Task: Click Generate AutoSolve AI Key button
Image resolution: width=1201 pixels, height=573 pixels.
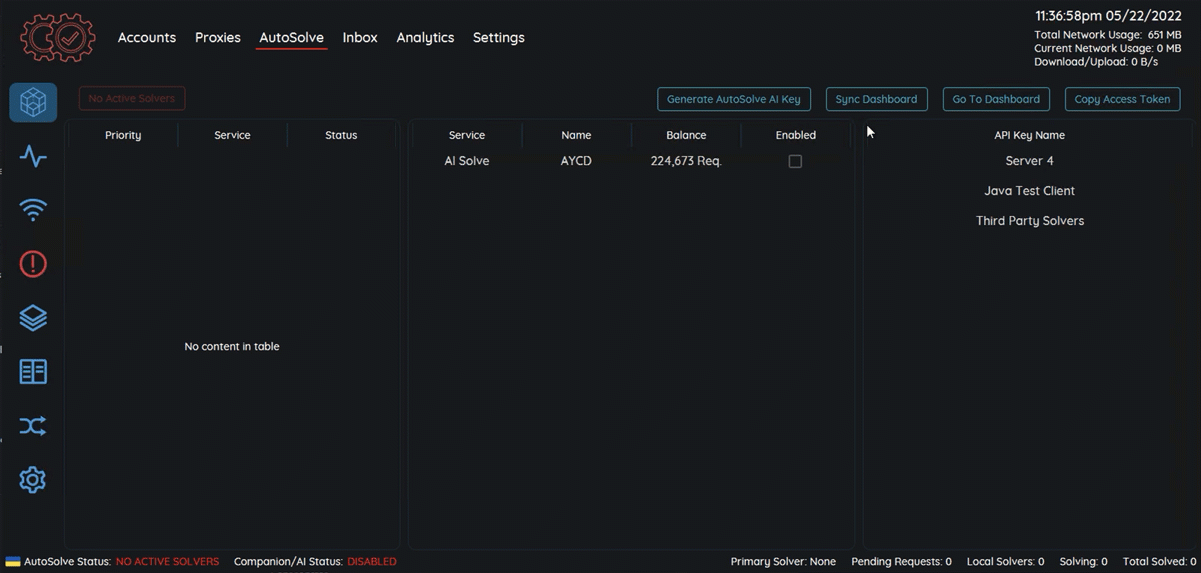Action: pyautogui.click(x=734, y=99)
